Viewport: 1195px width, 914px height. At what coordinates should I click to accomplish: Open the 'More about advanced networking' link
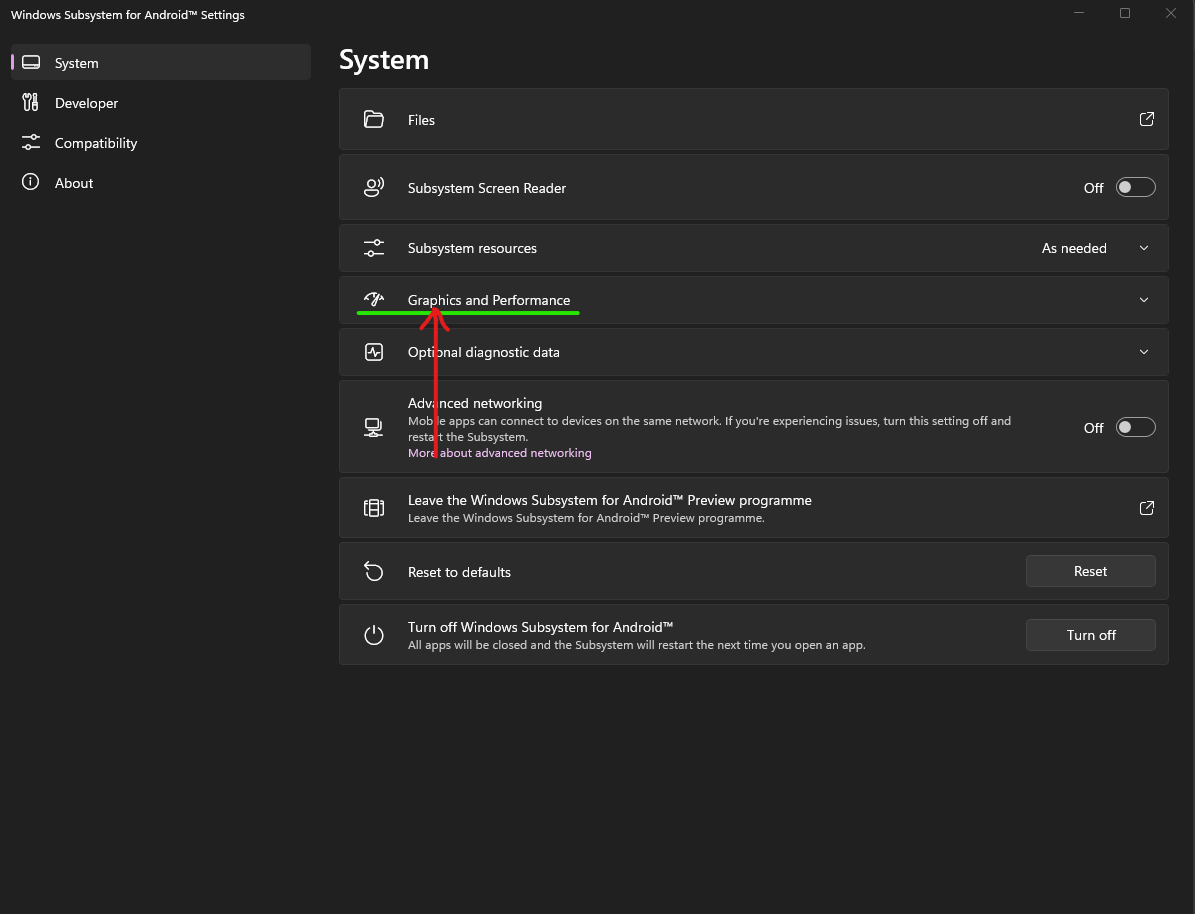pyautogui.click(x=499, y=453)
